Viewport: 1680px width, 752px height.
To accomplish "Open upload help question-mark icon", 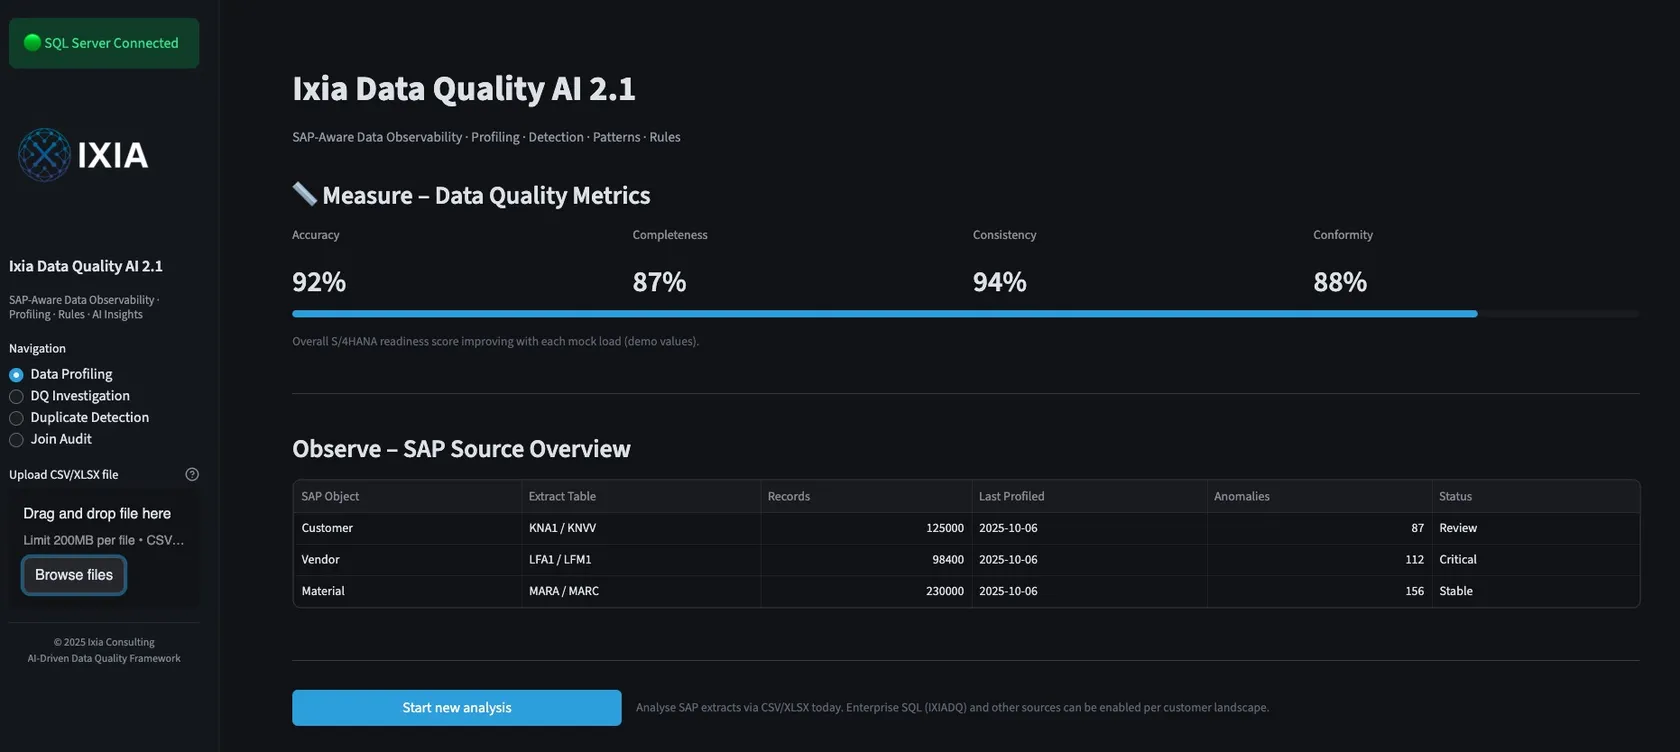I will [192, 475].
